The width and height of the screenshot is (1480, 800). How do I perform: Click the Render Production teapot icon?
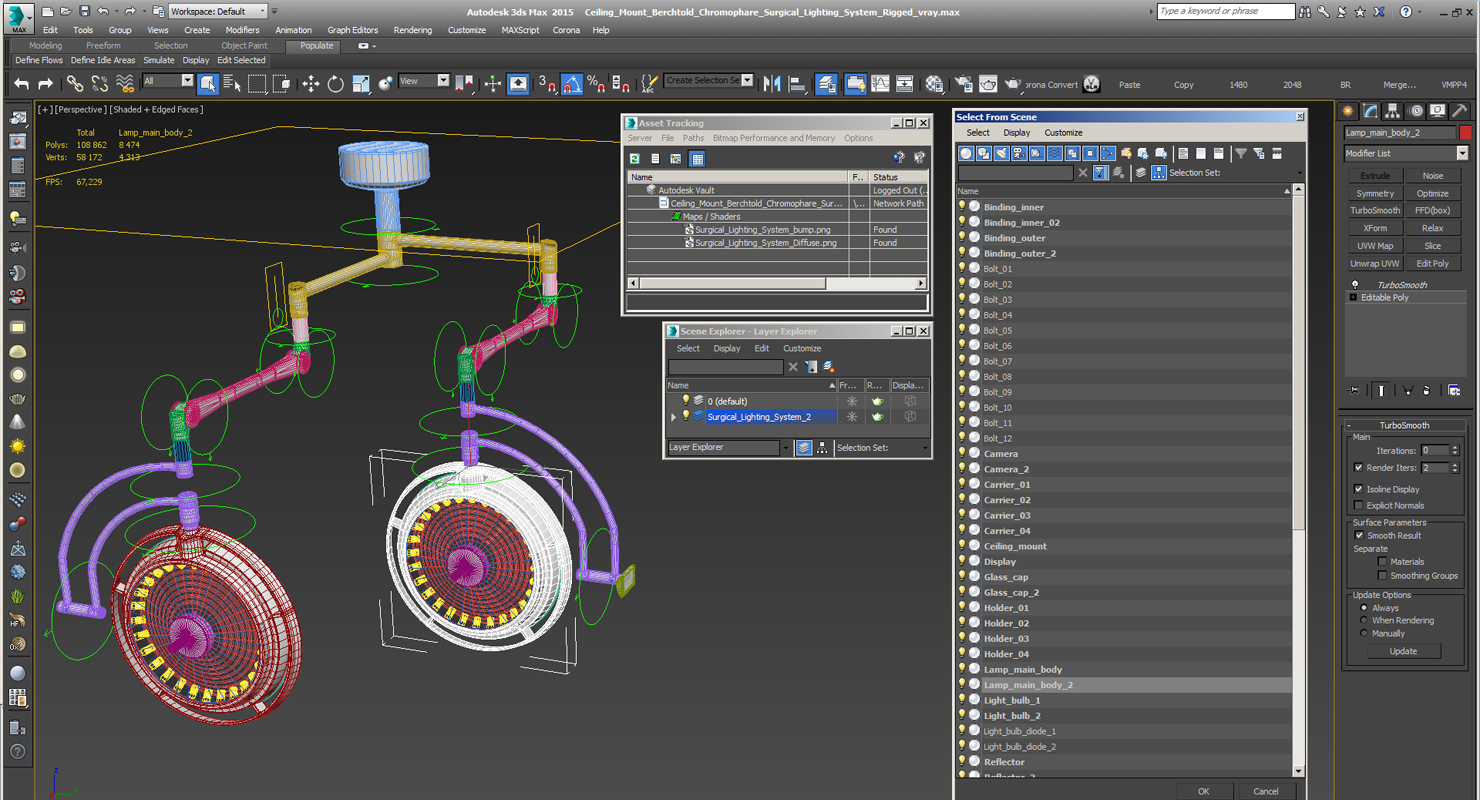tap(1013, 84)
